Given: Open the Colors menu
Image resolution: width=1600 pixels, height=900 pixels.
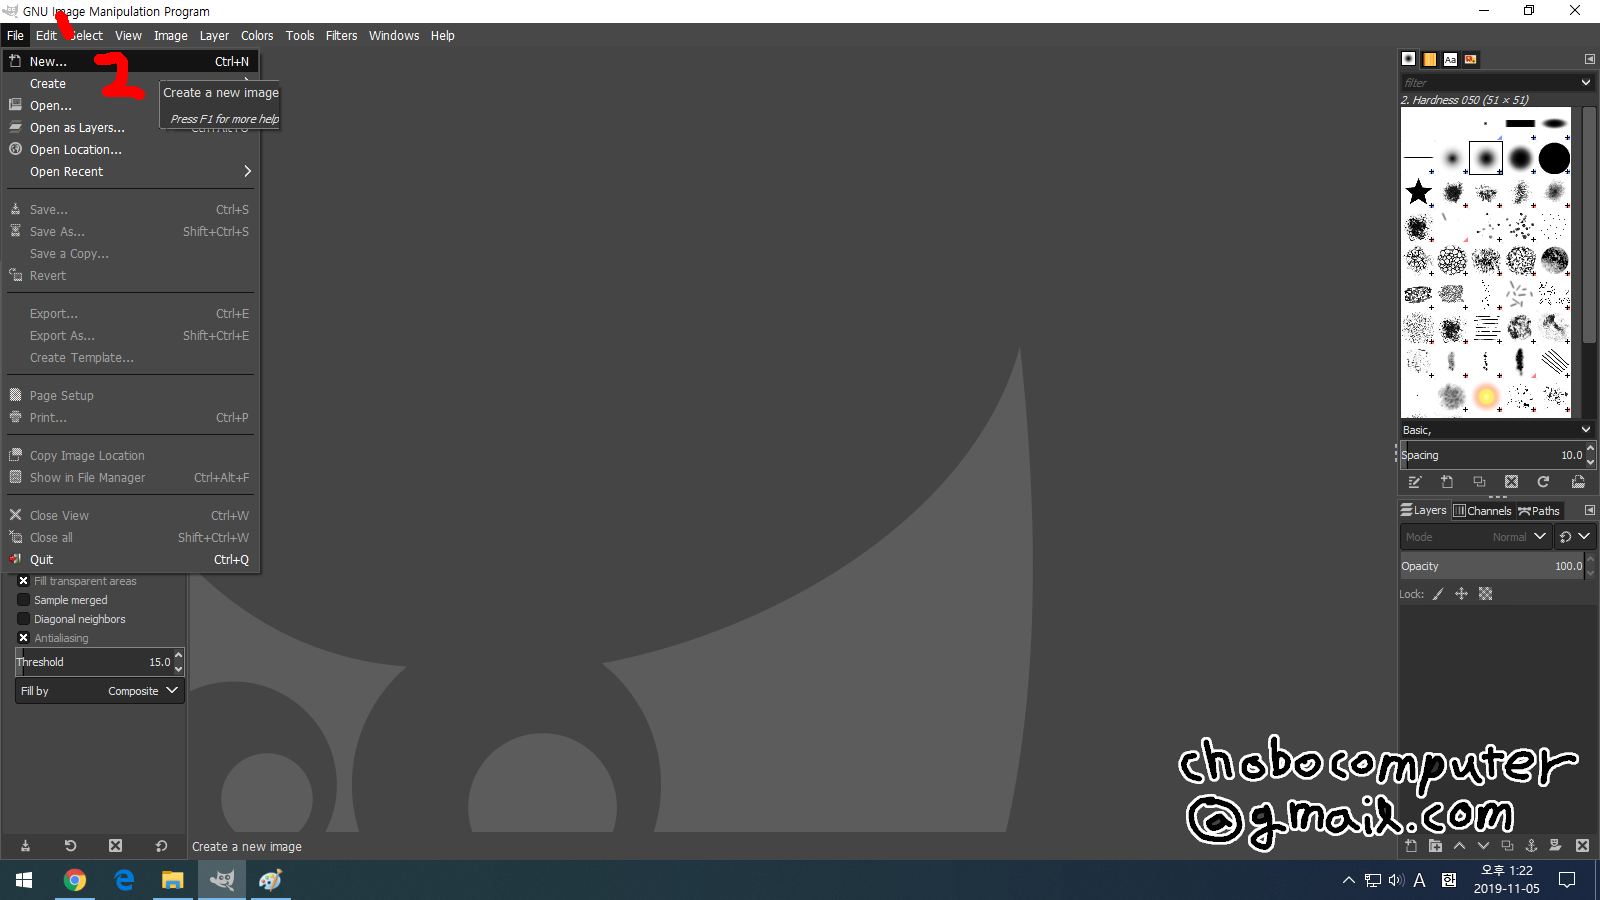Looking at the screenshot, I should point(257,35).
